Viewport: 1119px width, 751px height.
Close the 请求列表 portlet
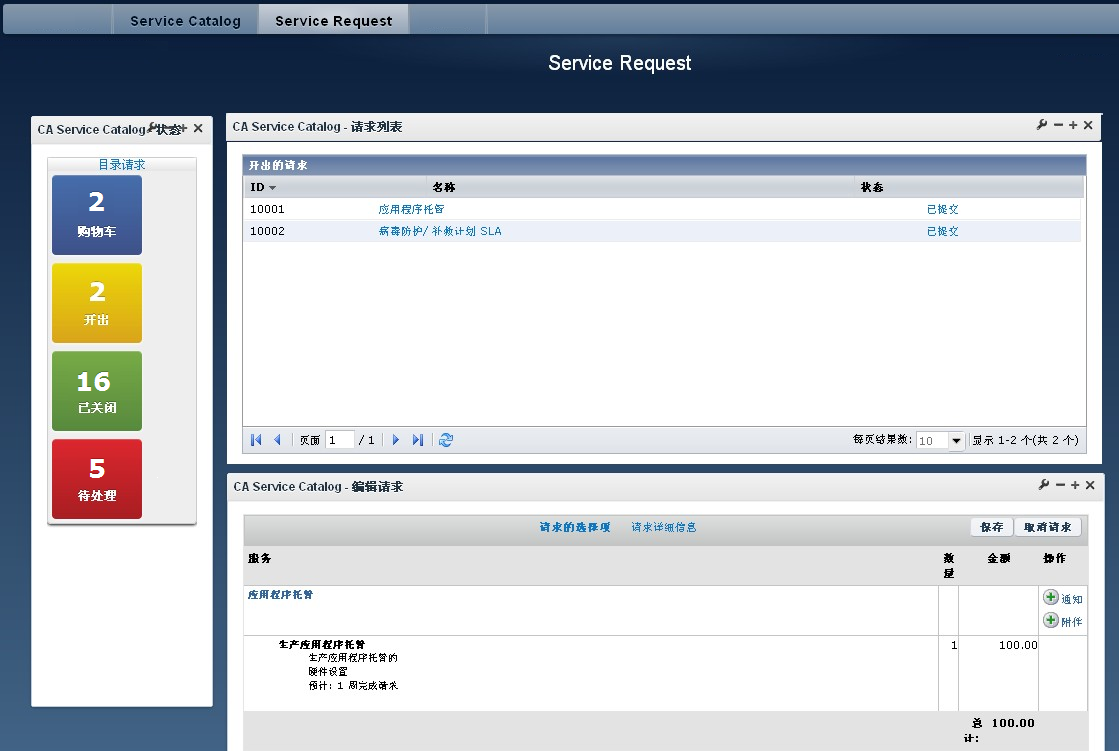pyautogui.click(x=1088, y=125)
